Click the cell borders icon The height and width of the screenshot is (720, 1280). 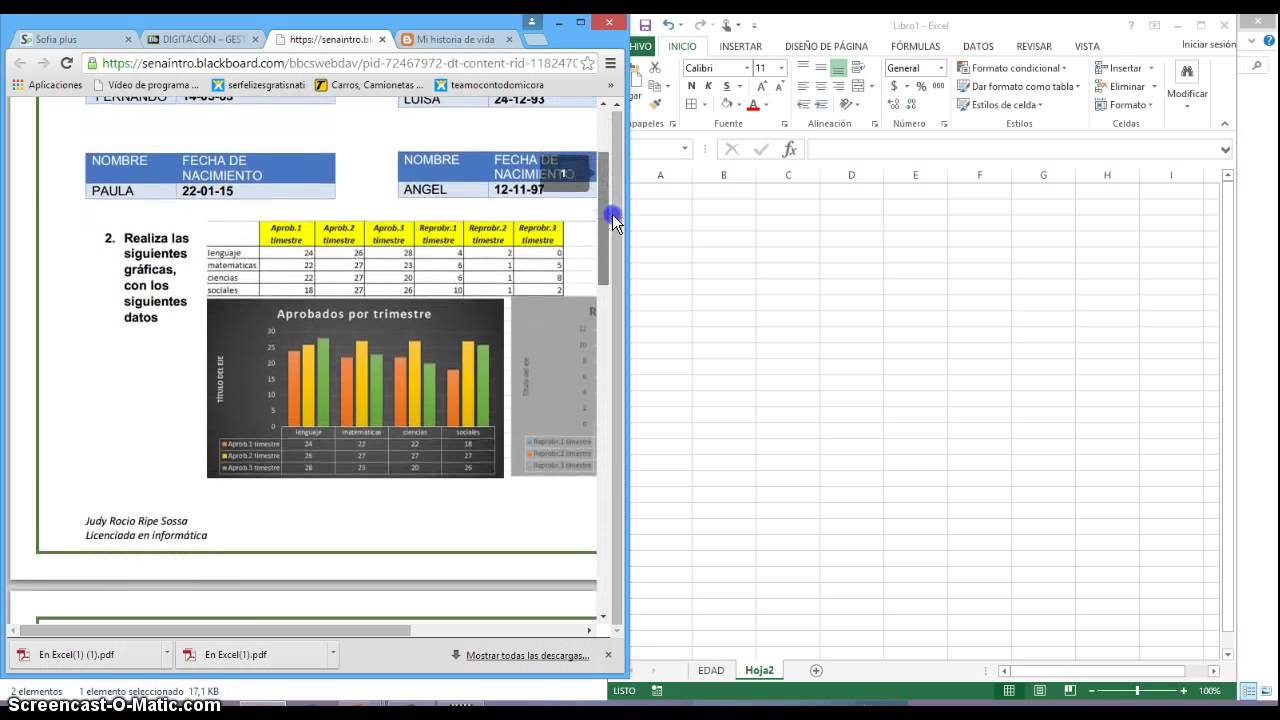pyautogui.click(x=691, y=104)
